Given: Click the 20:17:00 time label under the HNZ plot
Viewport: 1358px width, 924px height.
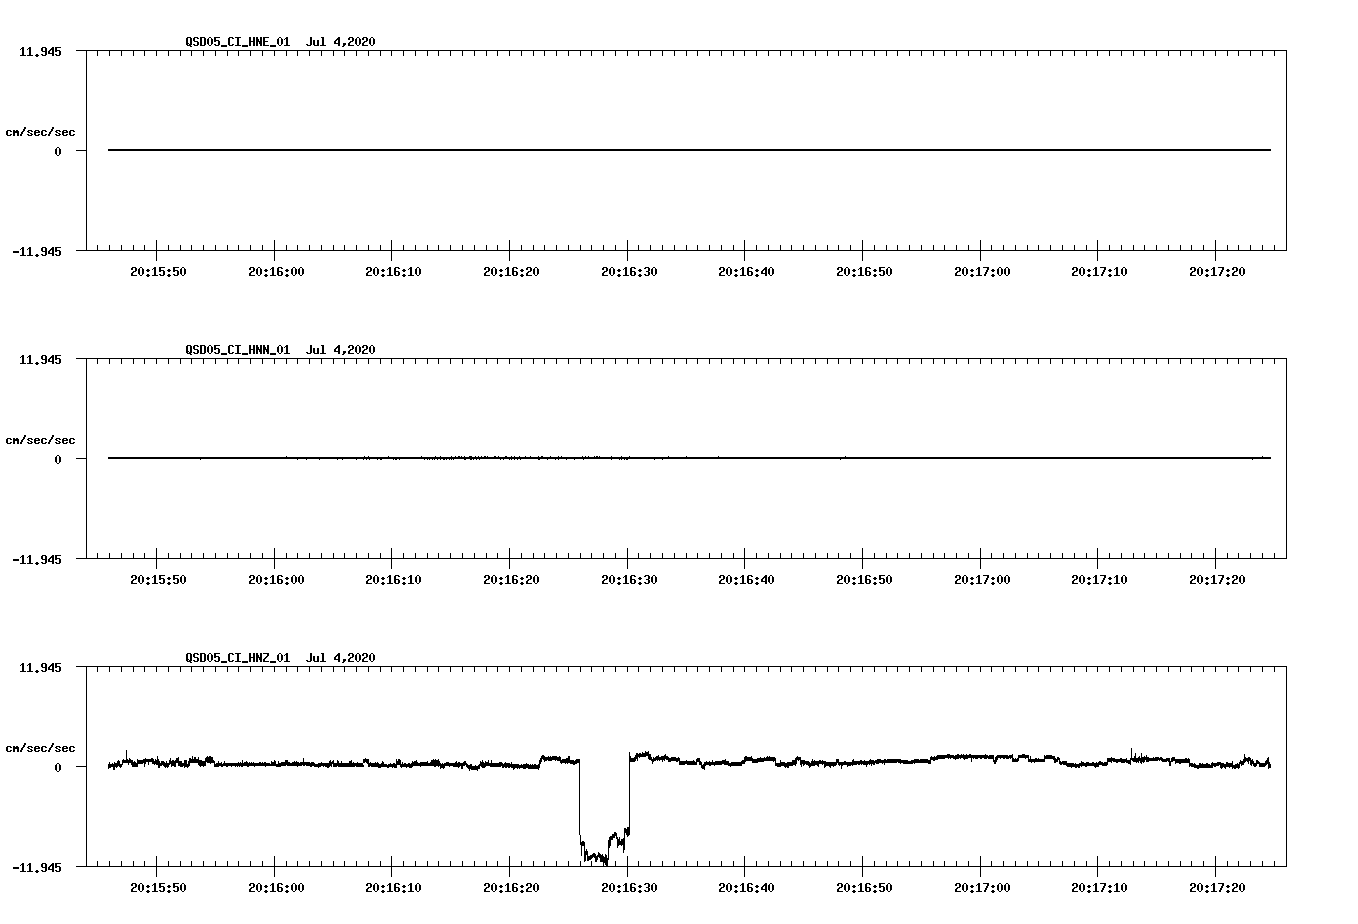Looking at the screenshot, I should [x=982, y=888].
